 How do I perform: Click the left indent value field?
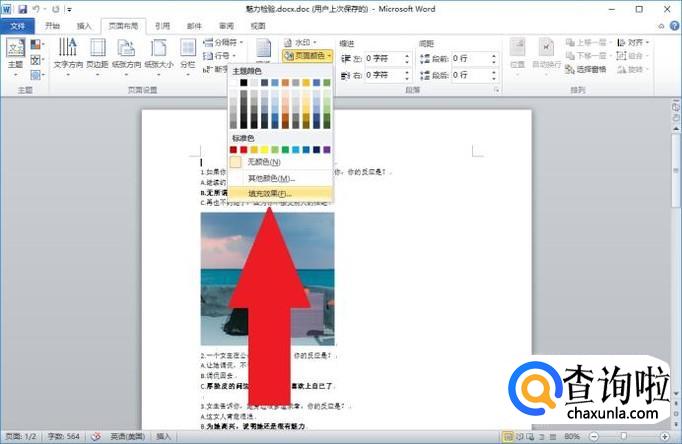click(x=386, y=58)
